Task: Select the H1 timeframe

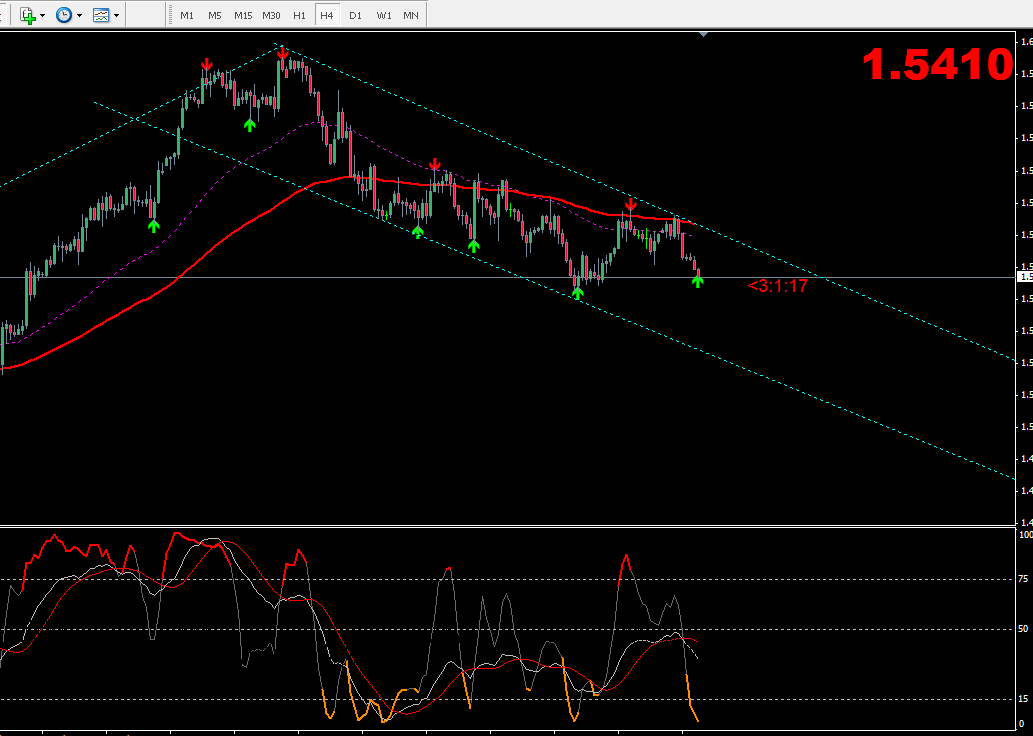Action: click(299, 15)
